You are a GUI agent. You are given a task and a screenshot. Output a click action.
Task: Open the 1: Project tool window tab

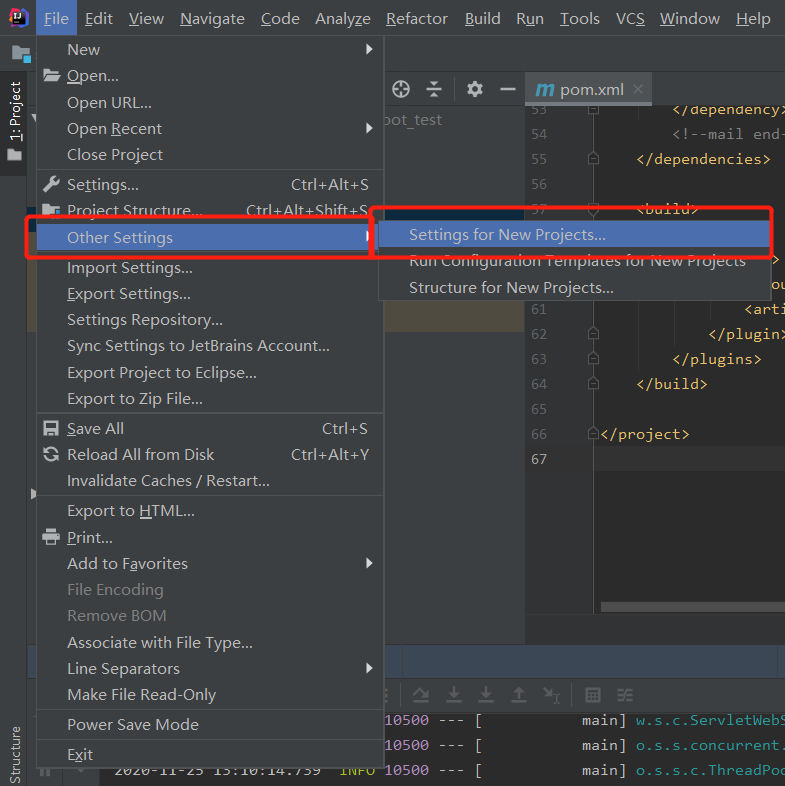15,122
